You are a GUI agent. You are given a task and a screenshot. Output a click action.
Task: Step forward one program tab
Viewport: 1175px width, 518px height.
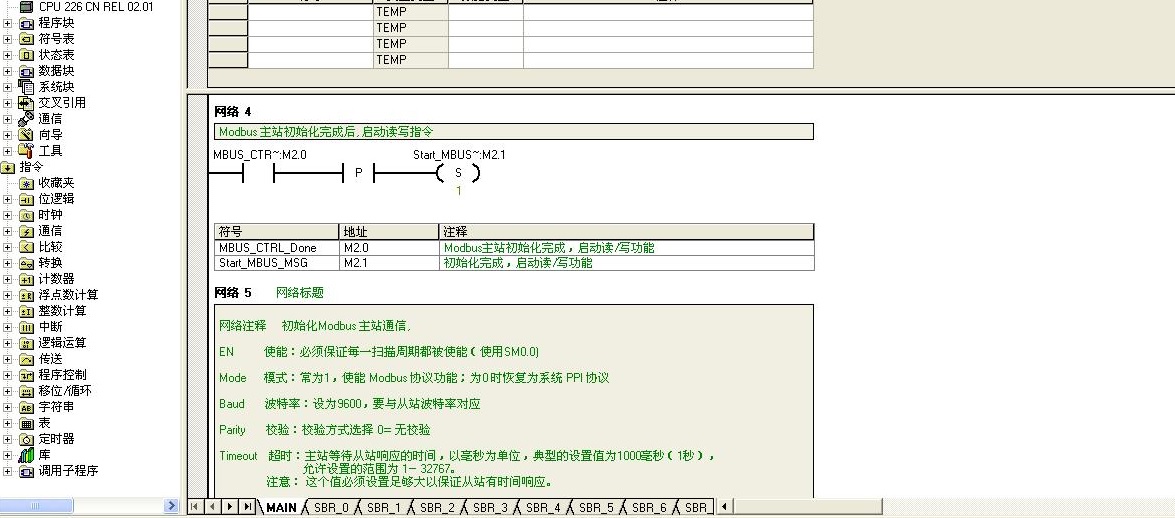coord(229,507)
